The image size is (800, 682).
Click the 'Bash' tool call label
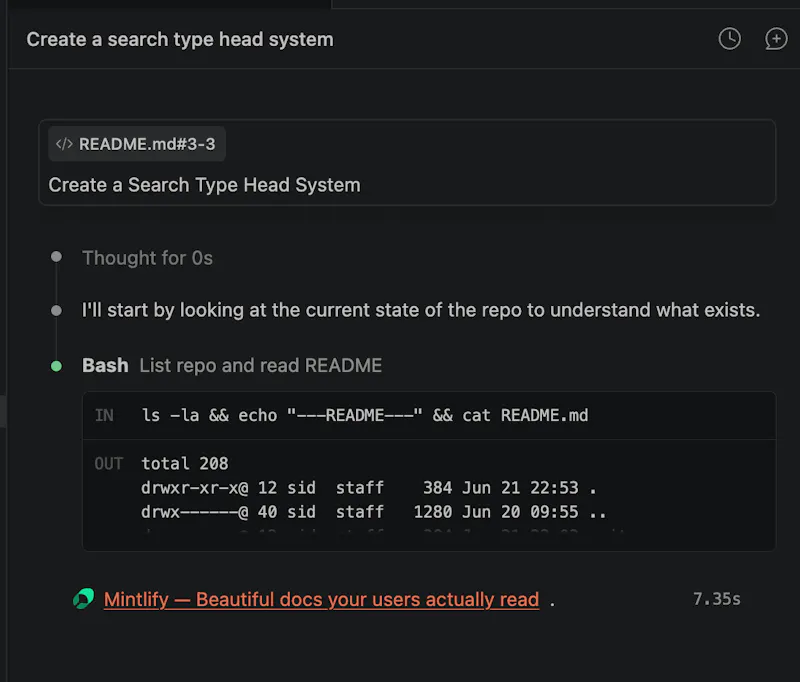coord(105,365)
